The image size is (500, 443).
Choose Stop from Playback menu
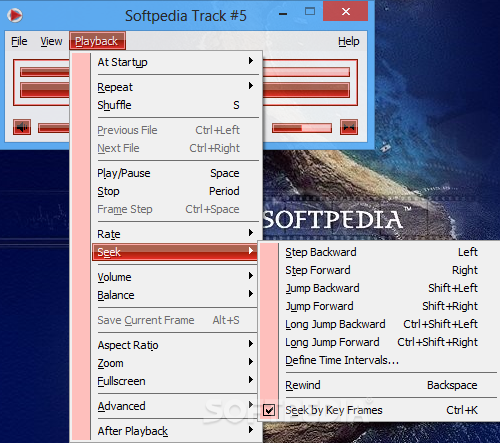click(175, 191)
